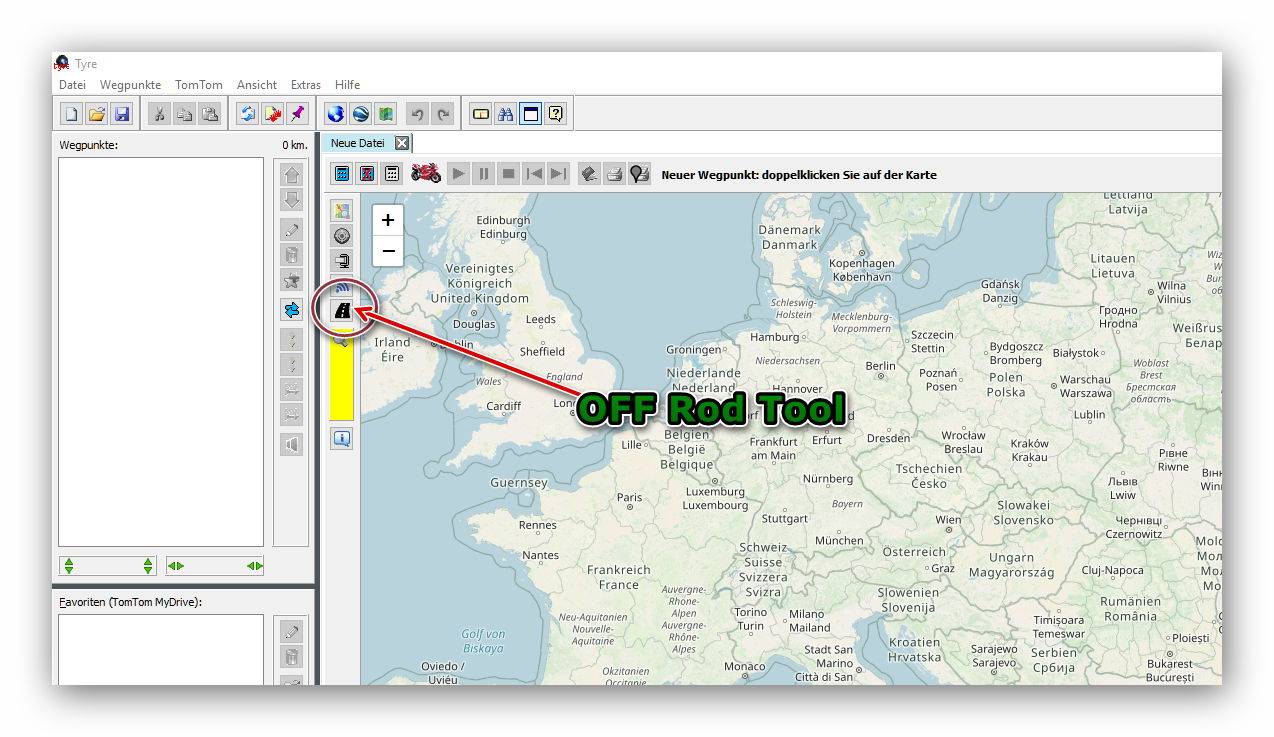The image size is (1274, 737).
Task: Zoom in the map with plus button
Action: pos(388,220)
